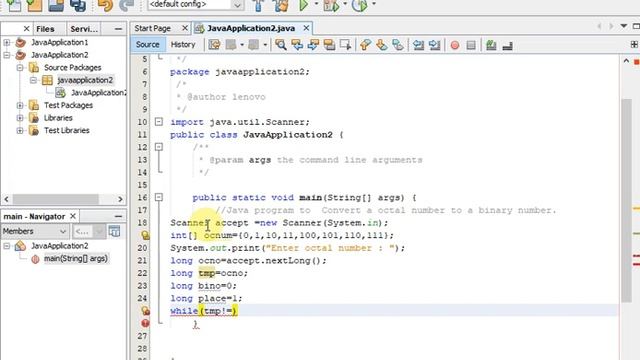Toggle Highlight Search icon

coord(329,45)
